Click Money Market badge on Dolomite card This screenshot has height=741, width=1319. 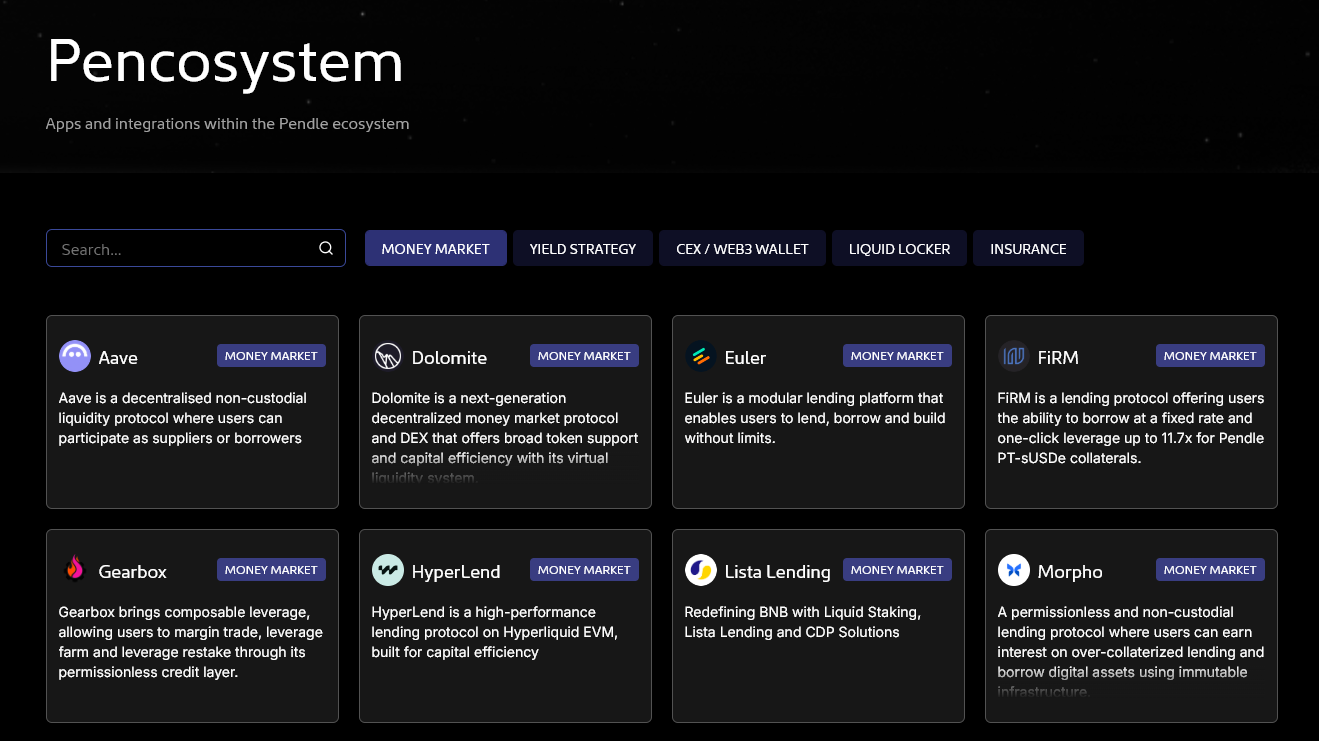point(584,355)
